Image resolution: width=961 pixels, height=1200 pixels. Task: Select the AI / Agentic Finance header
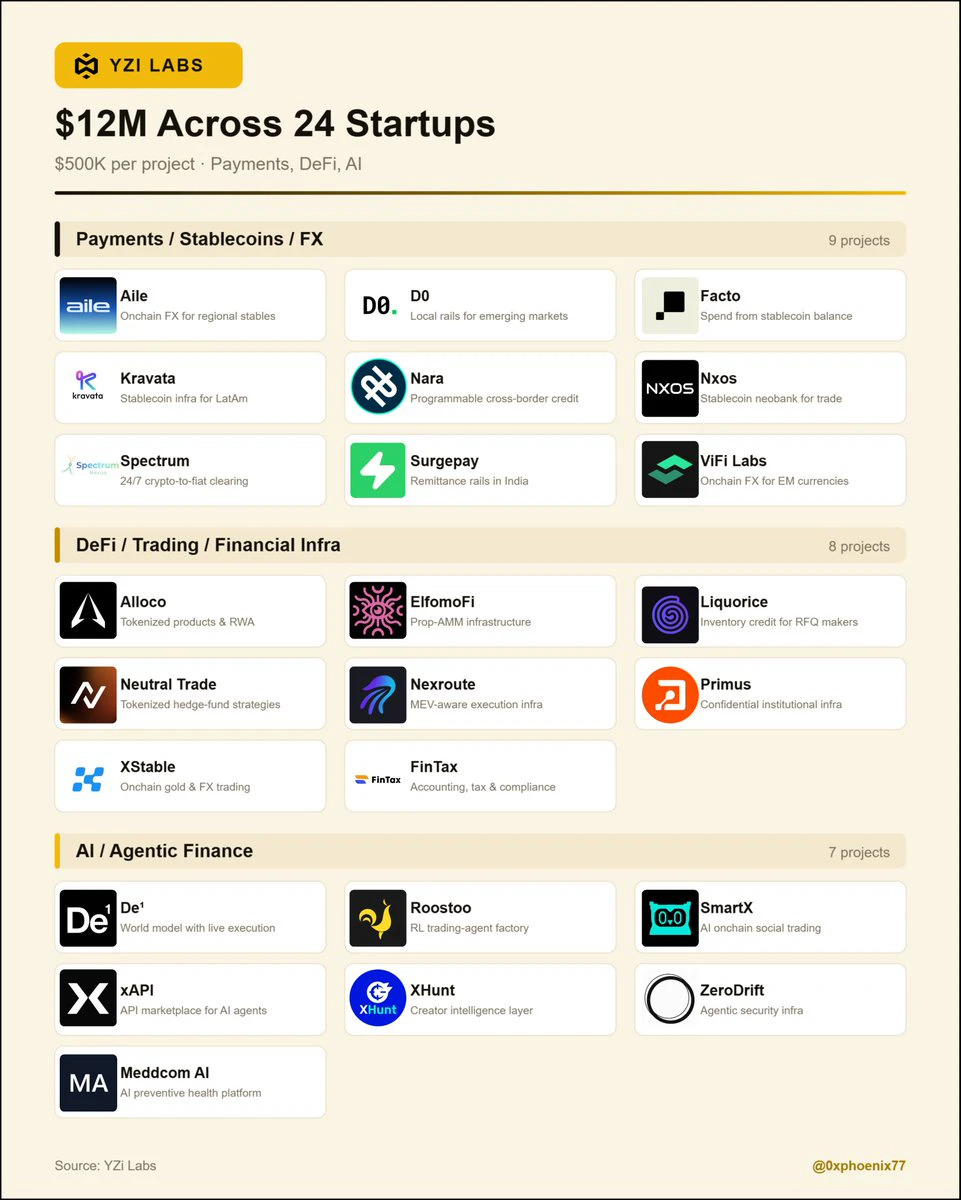tap(480, 851)
